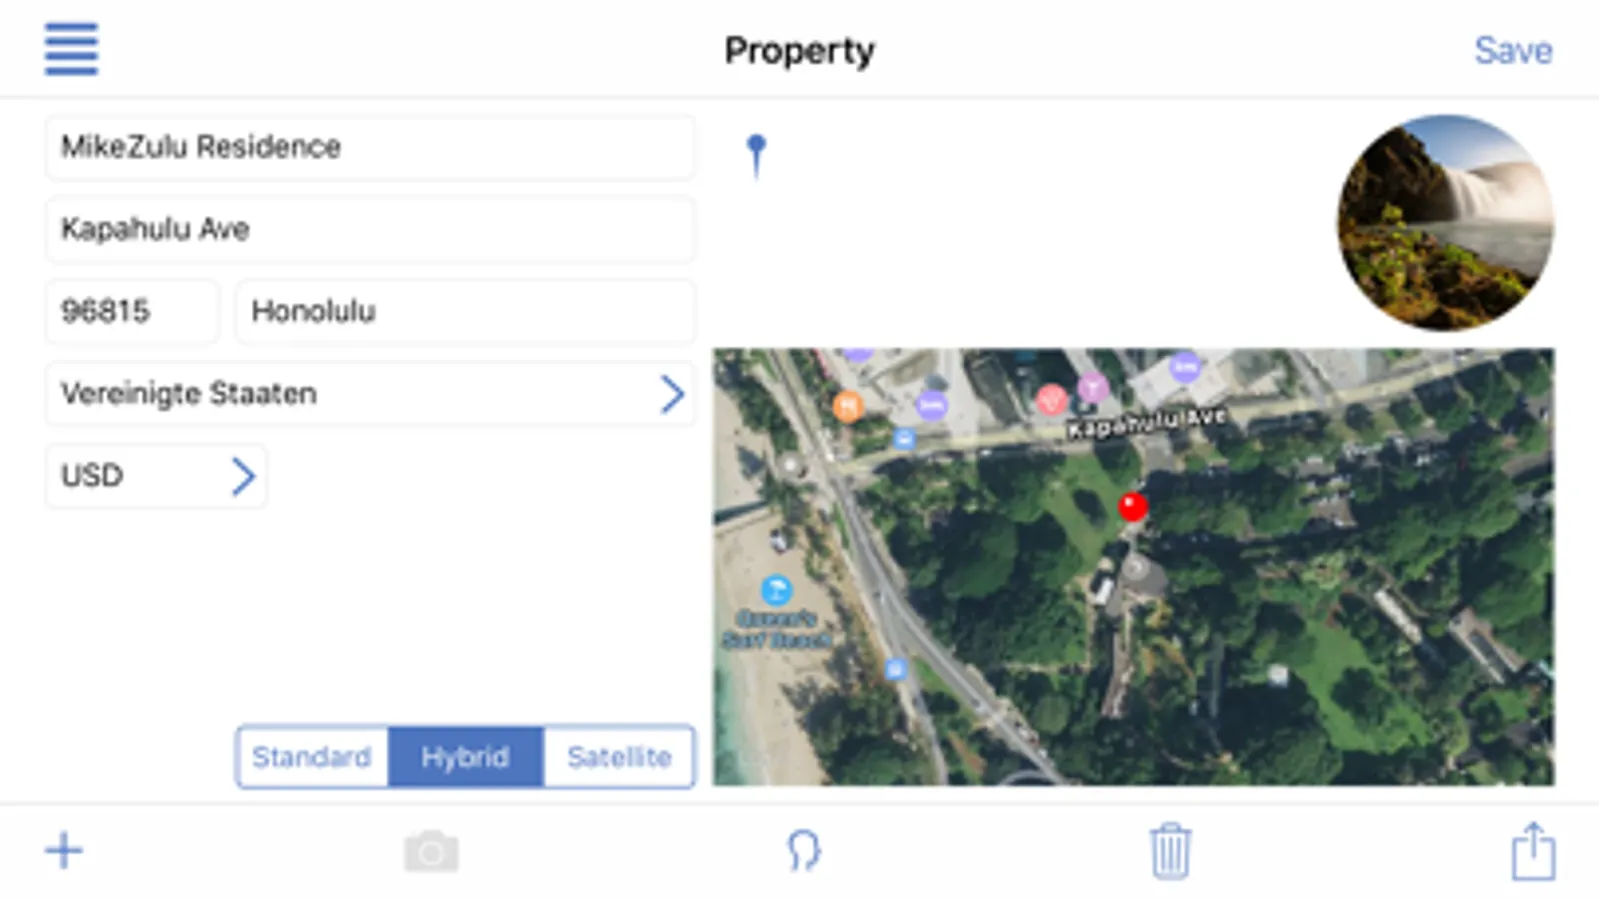The width and height of the screenshot is (1599, 900).
Task: Tap the blue location pin icon
Action: point(757,156)
